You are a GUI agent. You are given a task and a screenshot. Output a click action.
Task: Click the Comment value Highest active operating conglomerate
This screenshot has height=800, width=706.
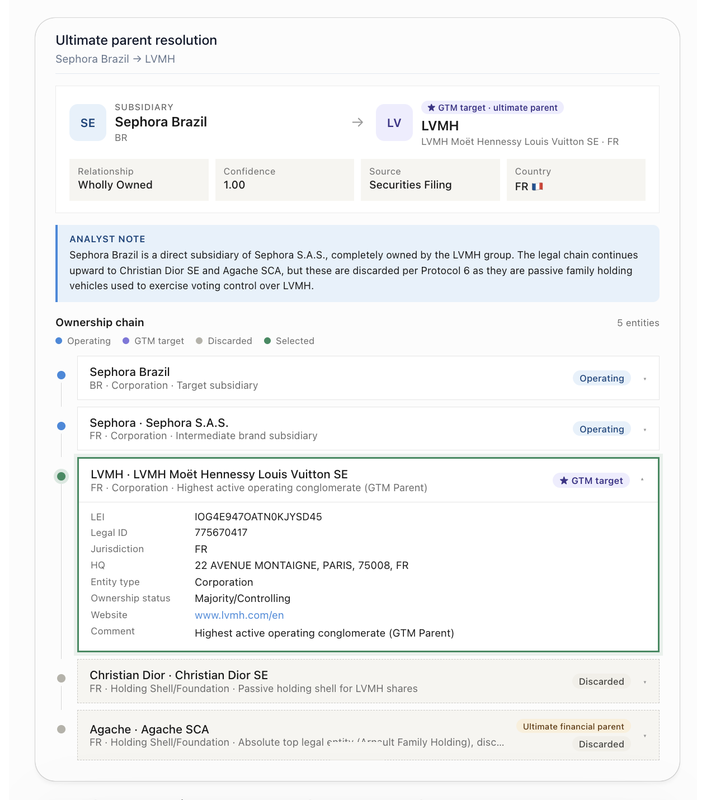(324, 633)
